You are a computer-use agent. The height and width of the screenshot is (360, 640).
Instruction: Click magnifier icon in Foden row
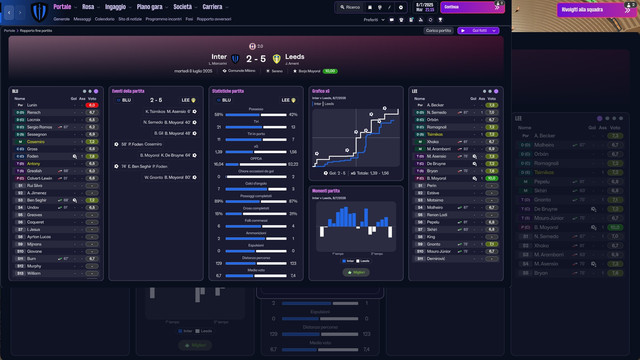coord(75,156)
